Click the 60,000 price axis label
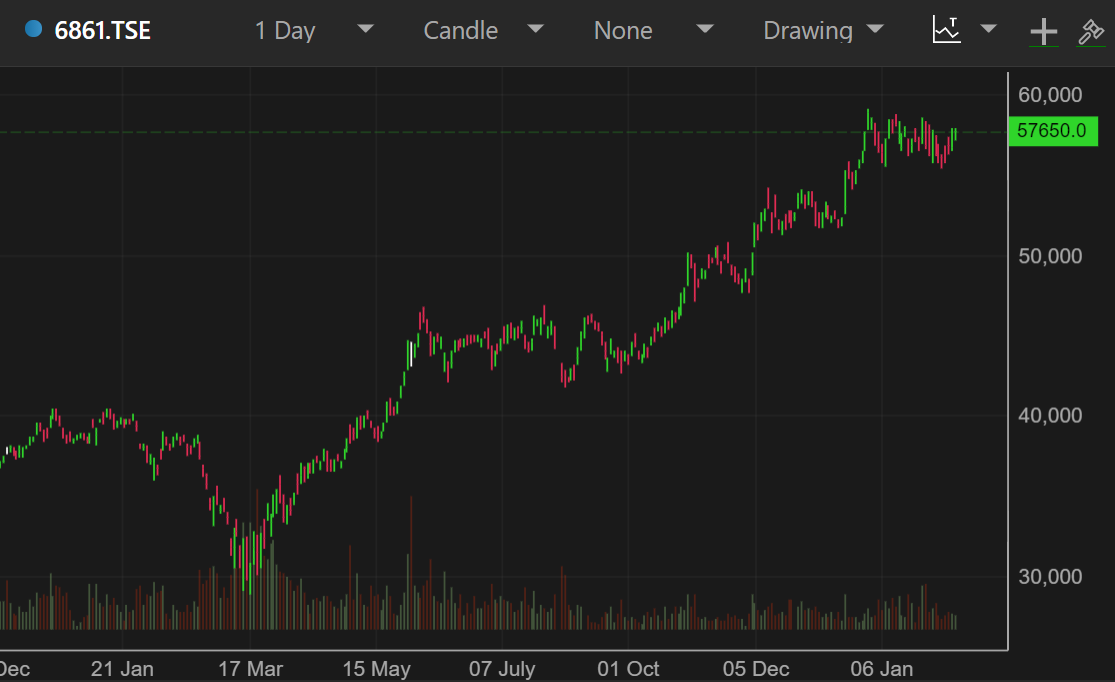The width and height of the screenshot is (1115, 682). click(x=1050, y=95)
